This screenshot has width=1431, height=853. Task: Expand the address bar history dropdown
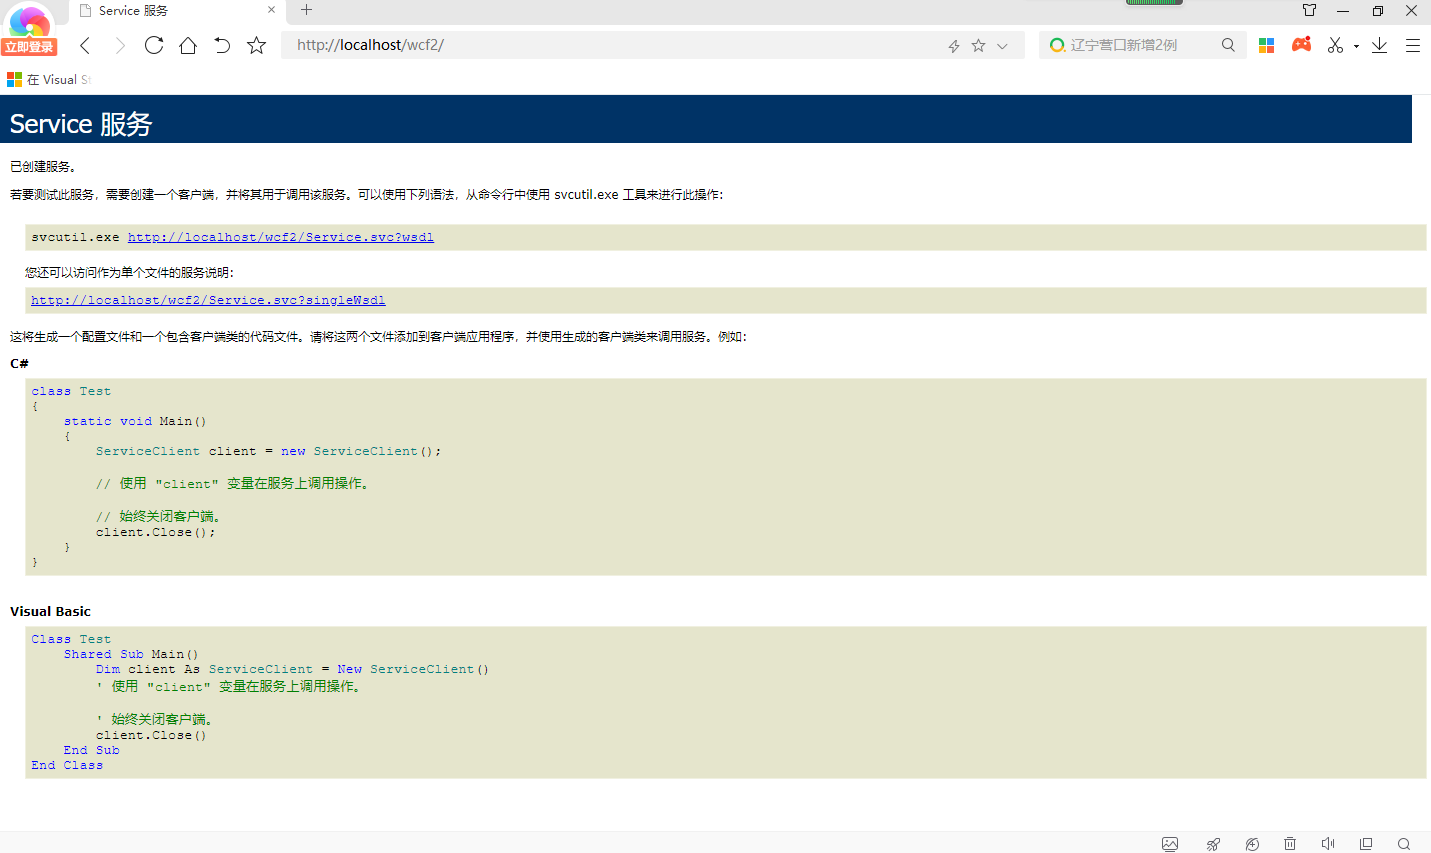coord(1002,46)
